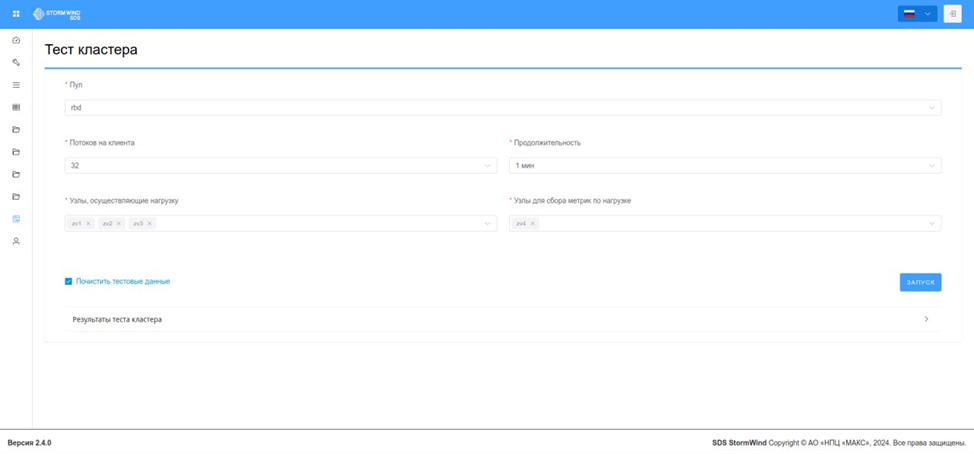
Task: Open the Узлы для сбора метрик selector
Action: (x=725, y=224)
